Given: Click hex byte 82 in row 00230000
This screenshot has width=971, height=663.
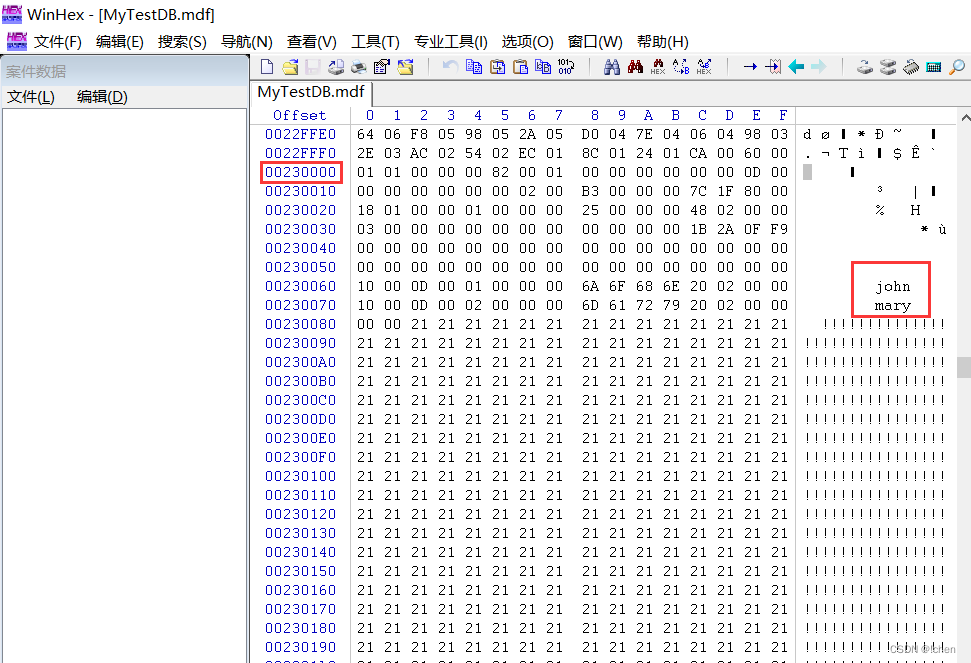Looking at the screenshot, I should click(x=500, y=172).
